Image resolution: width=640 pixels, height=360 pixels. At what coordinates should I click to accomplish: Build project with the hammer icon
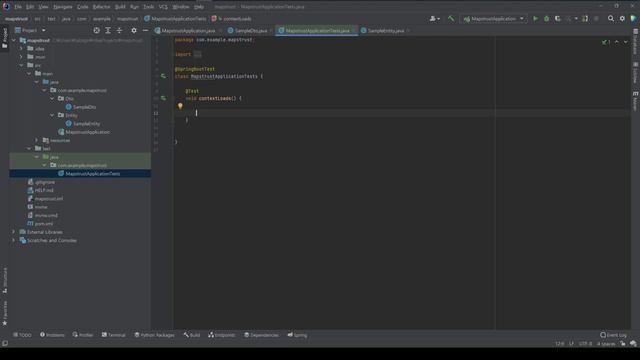451,18
